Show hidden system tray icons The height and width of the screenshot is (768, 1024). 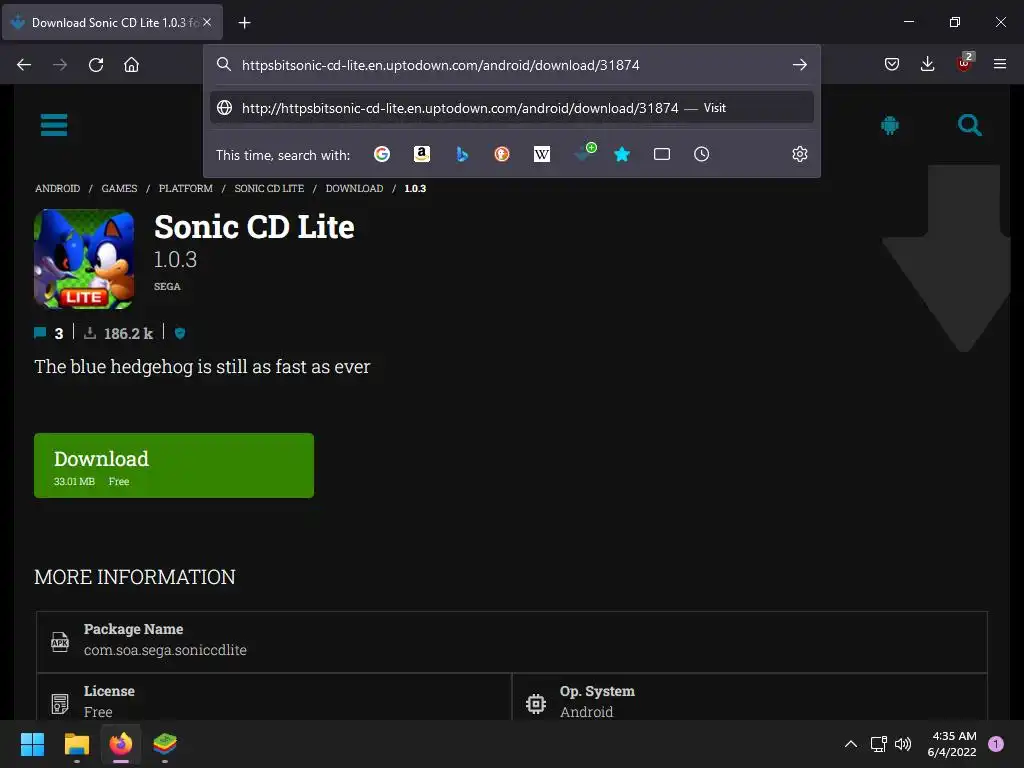click(x=850, y=744)
